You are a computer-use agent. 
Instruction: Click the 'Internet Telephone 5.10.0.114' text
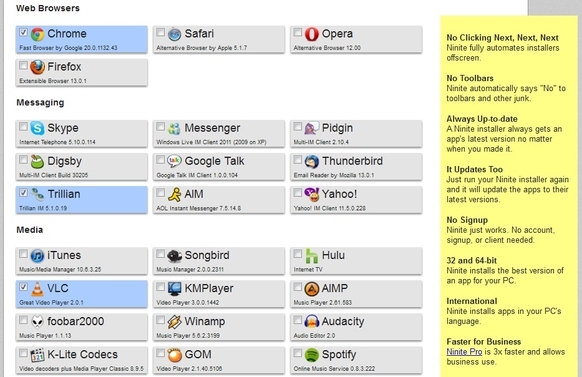pyautogui.click(x=57, y=142)
